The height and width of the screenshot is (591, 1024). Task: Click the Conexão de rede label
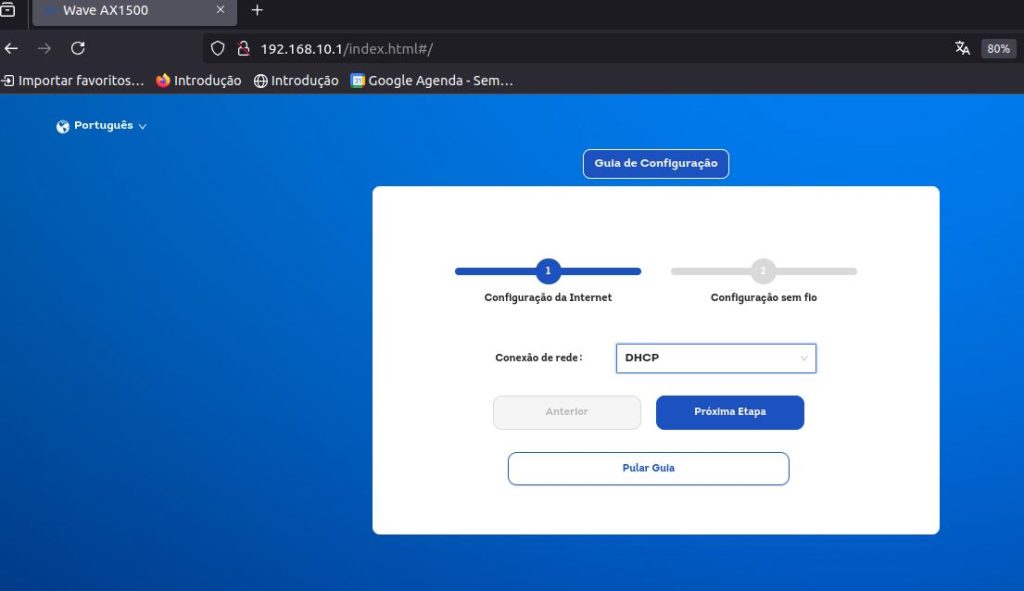(539, 357)
